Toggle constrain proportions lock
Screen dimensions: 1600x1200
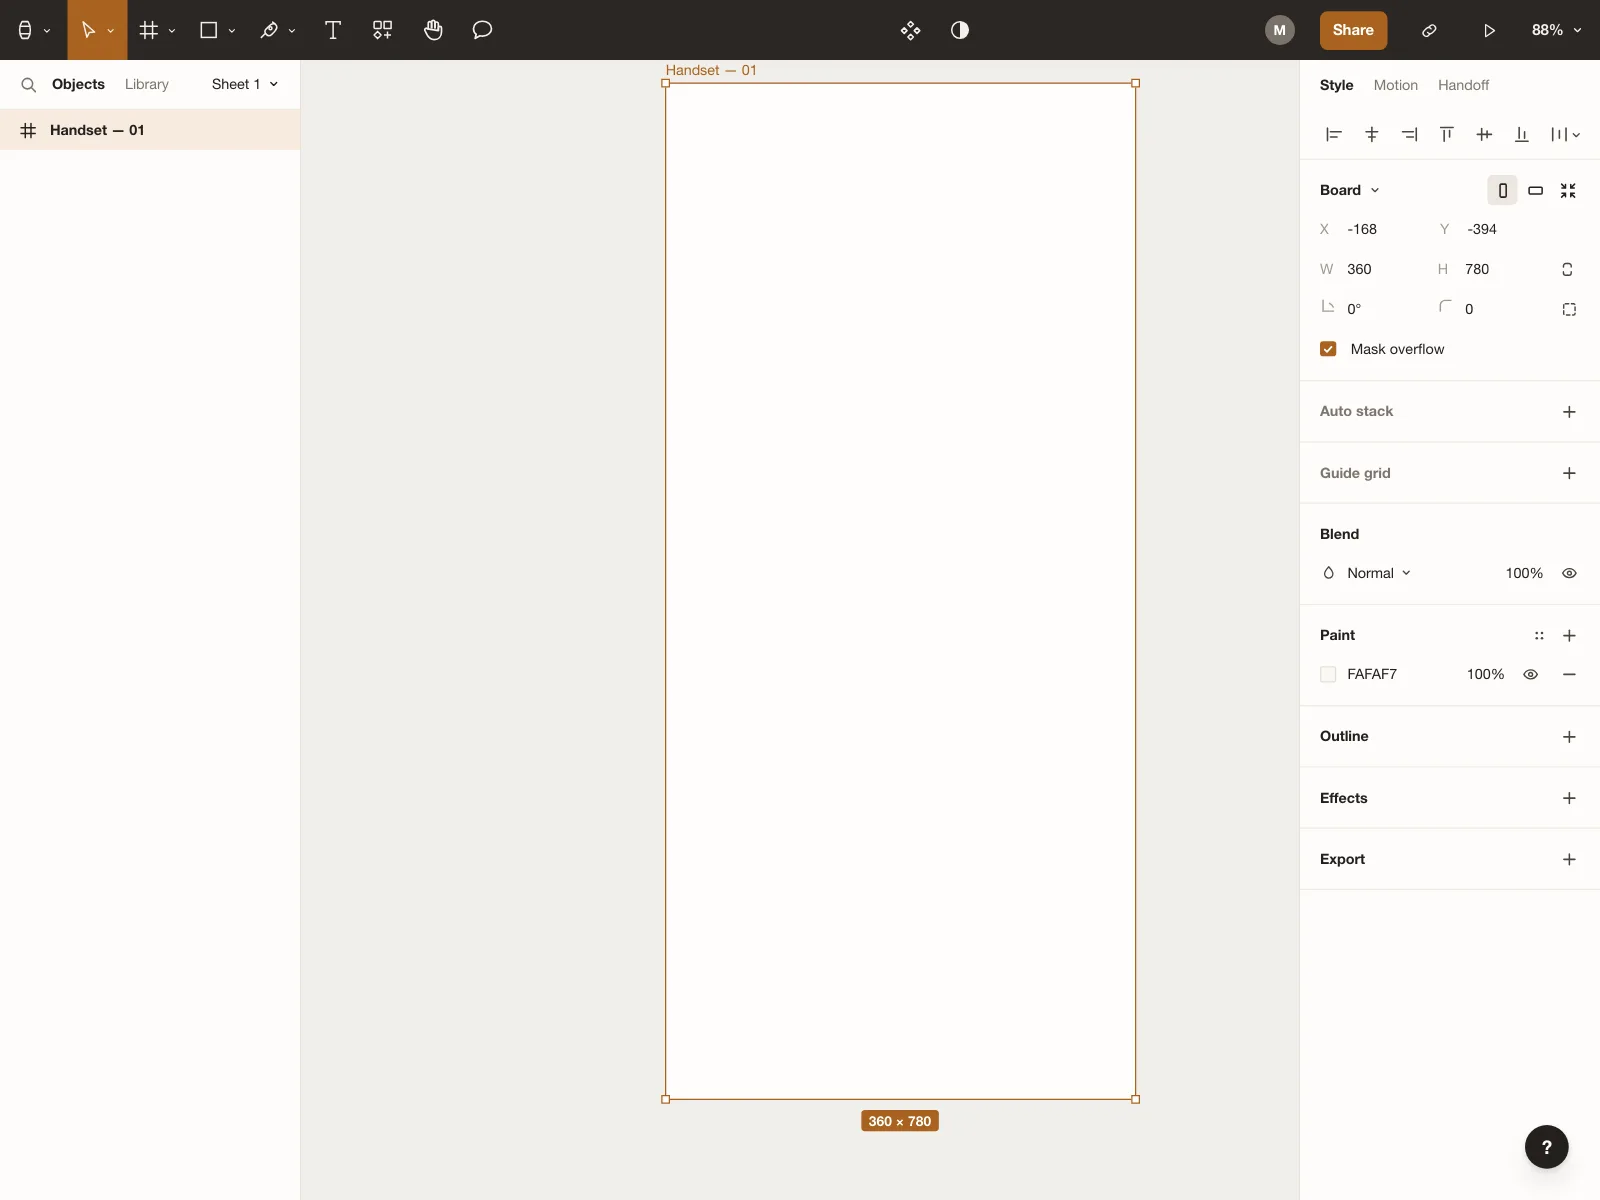(1567, 269)
